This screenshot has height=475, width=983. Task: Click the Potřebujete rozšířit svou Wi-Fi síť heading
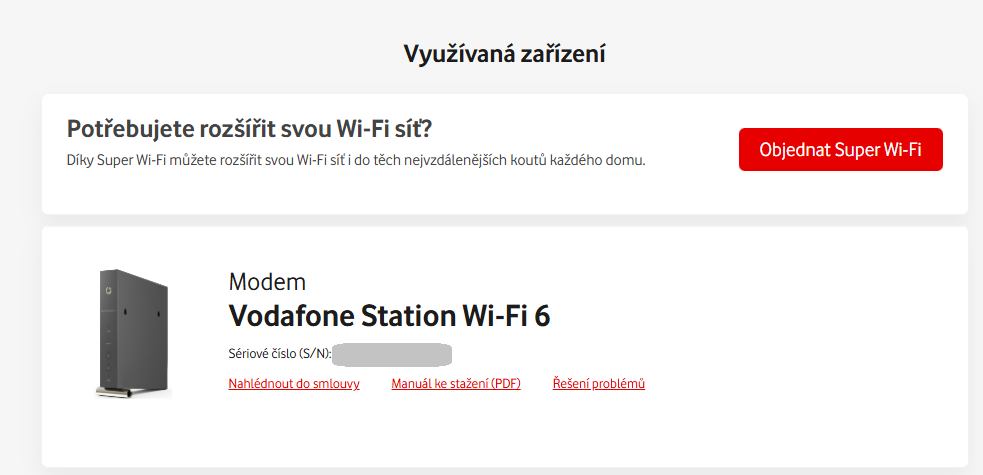pyautogui.click(x=255, y=128)
